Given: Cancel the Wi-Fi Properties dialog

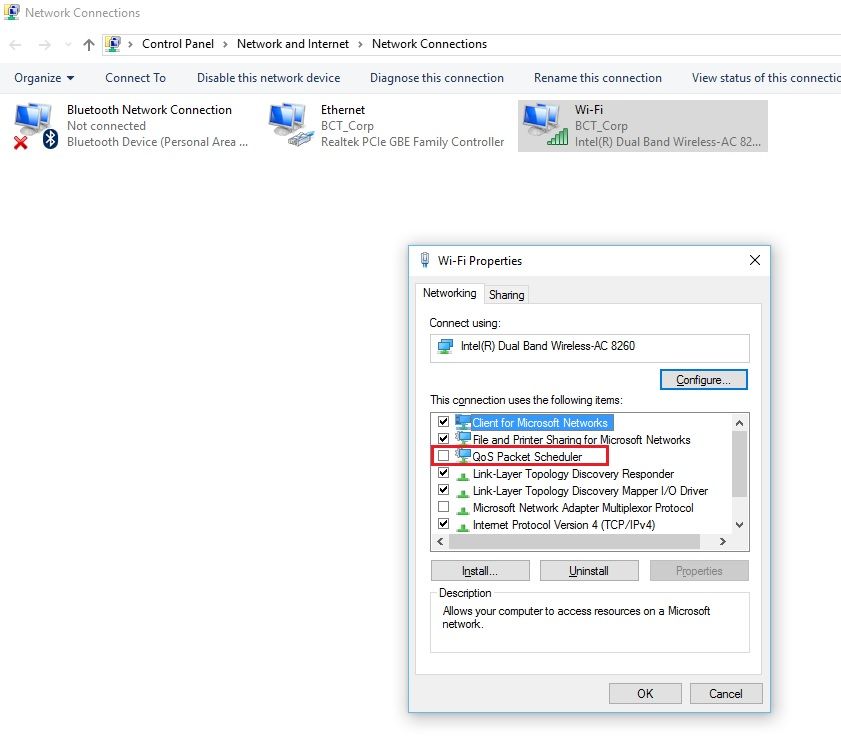Looking at the screenshot, I should (726, 694).
